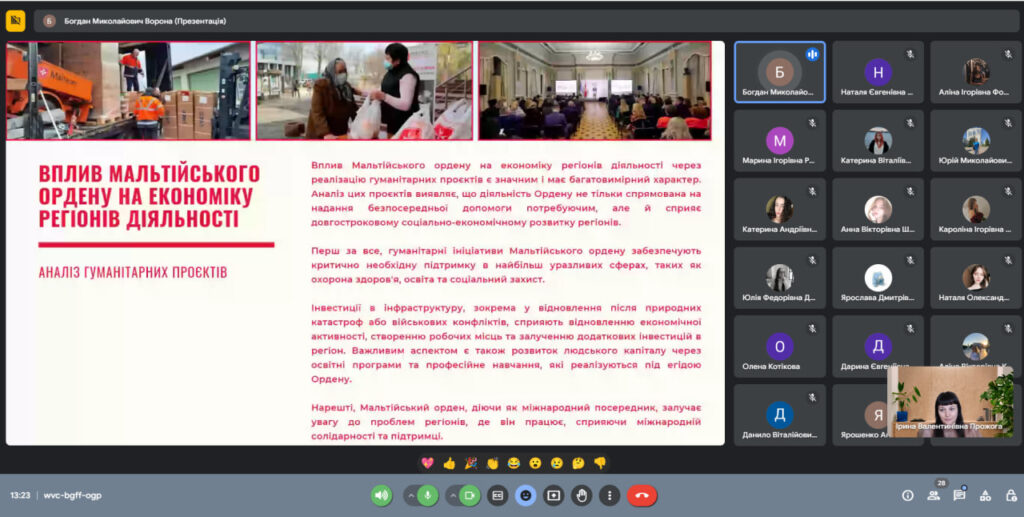Send the heart emoji reaction
This screenshot has width=1024, height=517.
(x=427, y=463)
